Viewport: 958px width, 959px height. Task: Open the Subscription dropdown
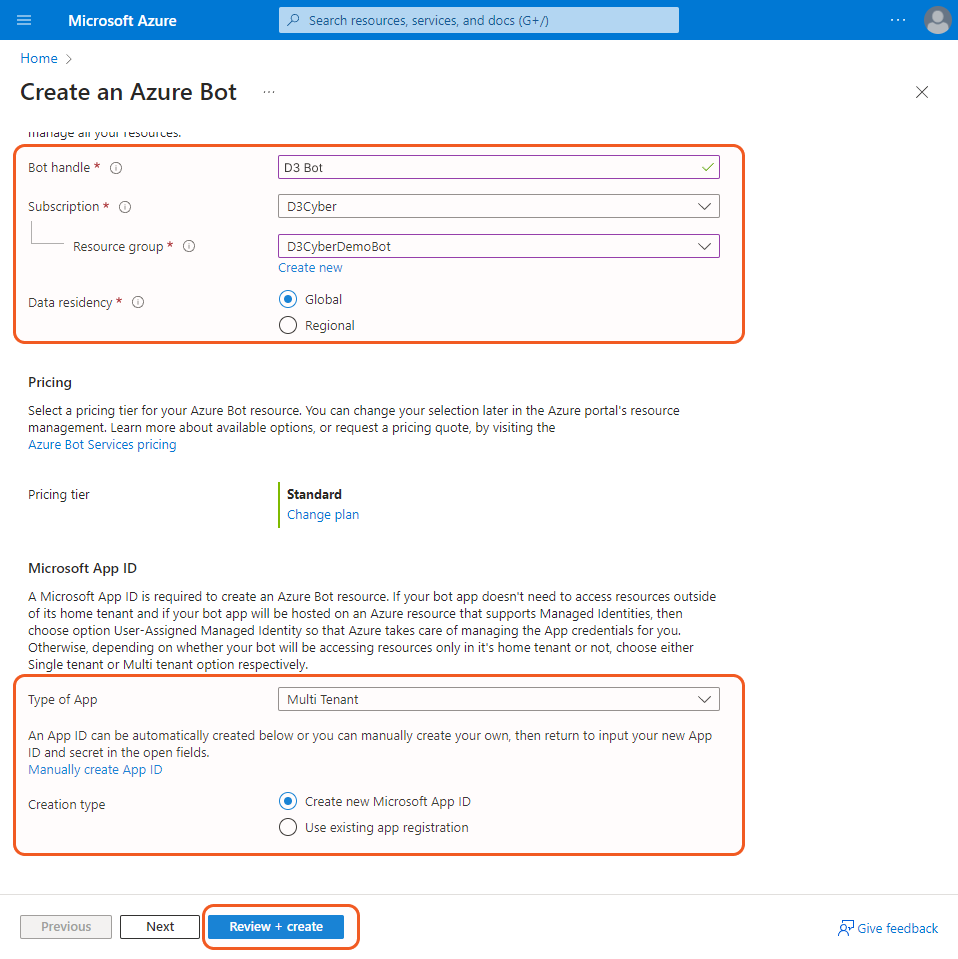(499, 207)
